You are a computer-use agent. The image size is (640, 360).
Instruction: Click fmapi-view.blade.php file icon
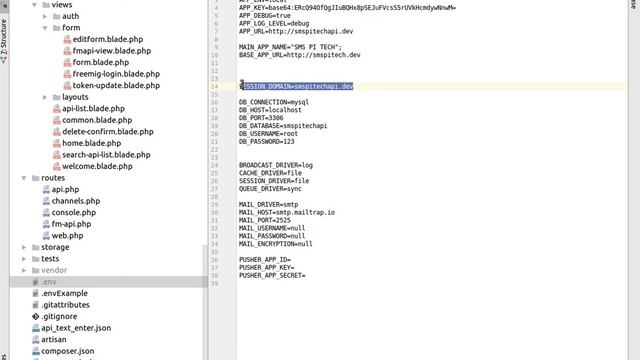67,51
